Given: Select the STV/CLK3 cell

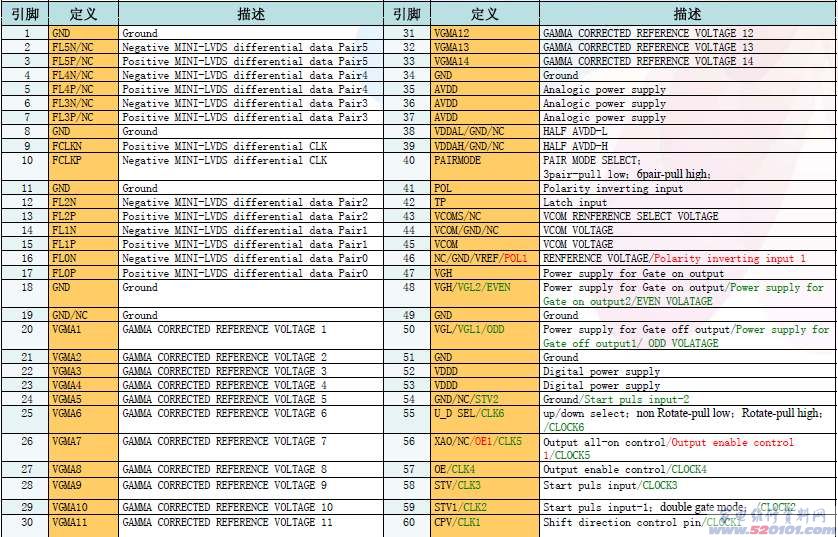Looking at the screenshot, I should pos(484,486).
